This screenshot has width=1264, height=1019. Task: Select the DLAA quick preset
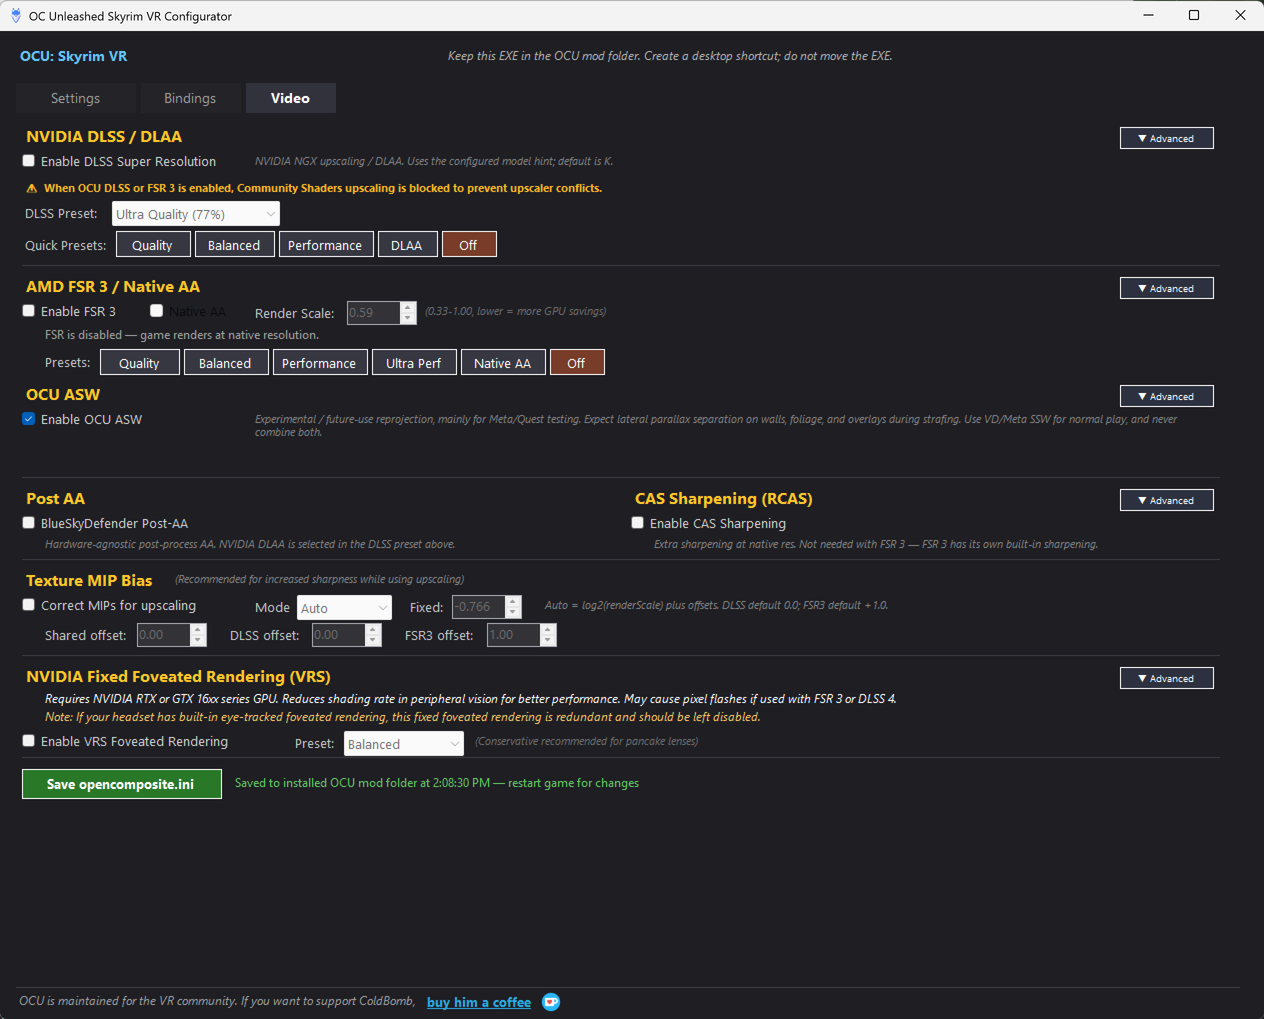406,245
